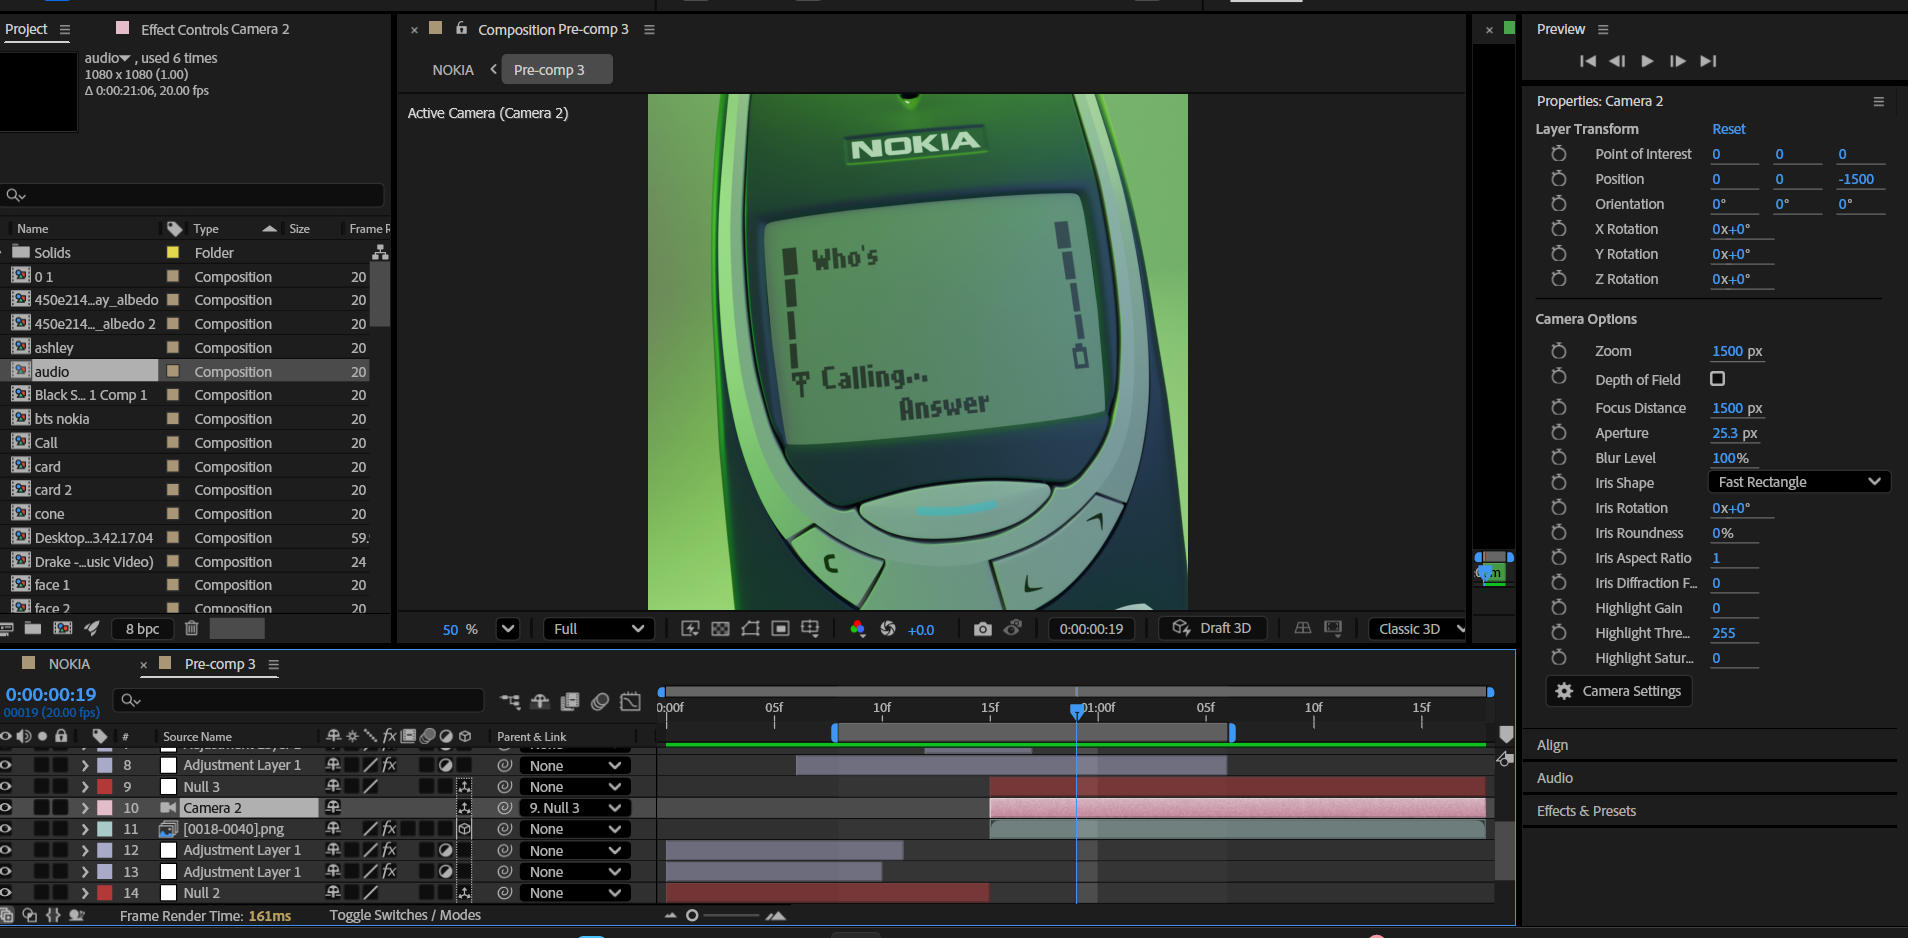The image size is (1908, 938).
Task: Open the Full resolution dropdown
Action: tap(598, 629)
